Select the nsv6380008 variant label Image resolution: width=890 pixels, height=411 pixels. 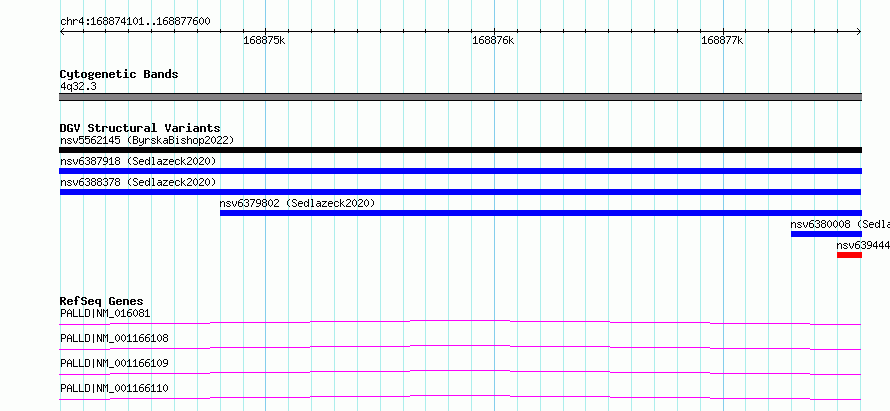[840, 224]
